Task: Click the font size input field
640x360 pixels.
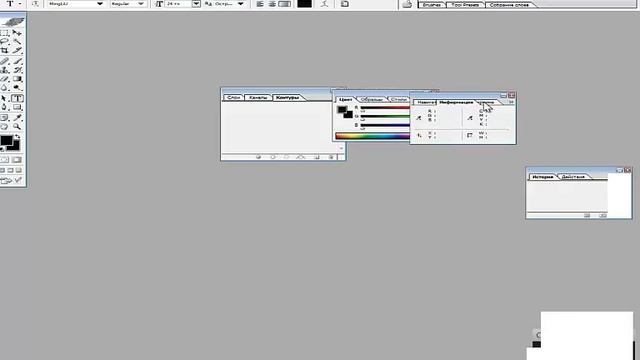Action: [178, 4]
